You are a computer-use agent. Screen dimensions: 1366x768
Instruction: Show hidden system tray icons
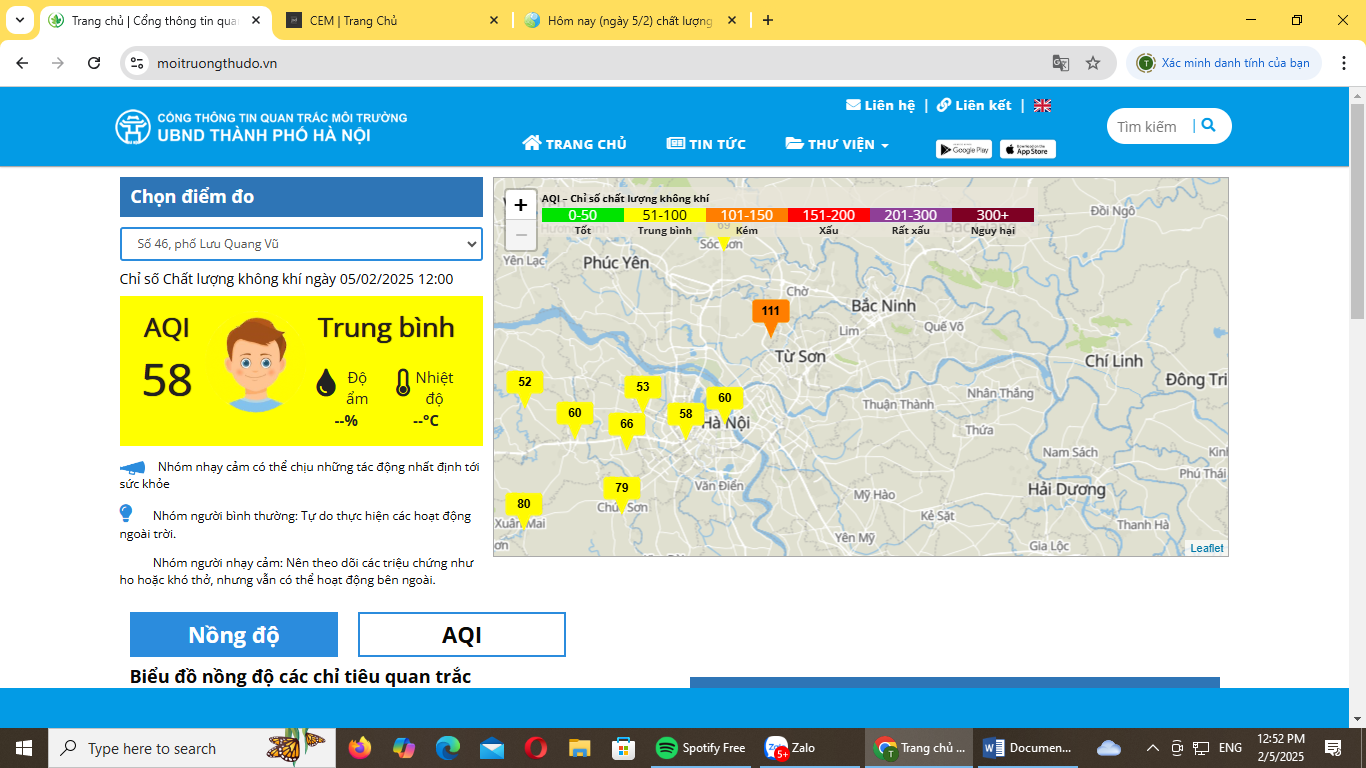(1152, 748)
